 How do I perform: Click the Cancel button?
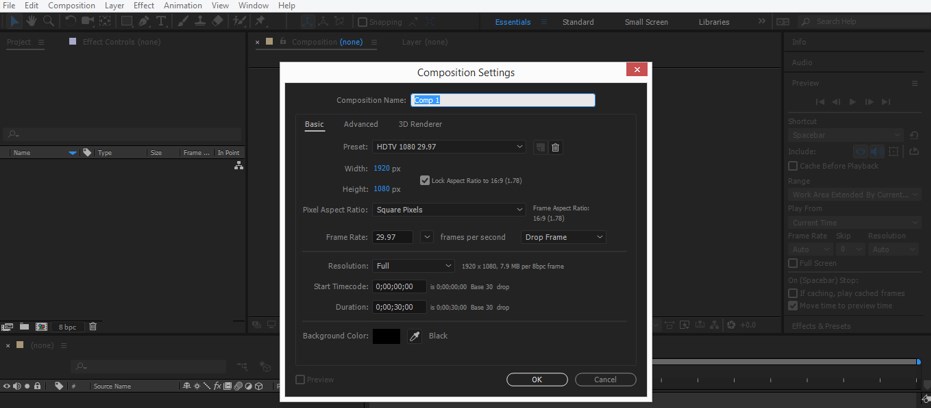[606, 379]
